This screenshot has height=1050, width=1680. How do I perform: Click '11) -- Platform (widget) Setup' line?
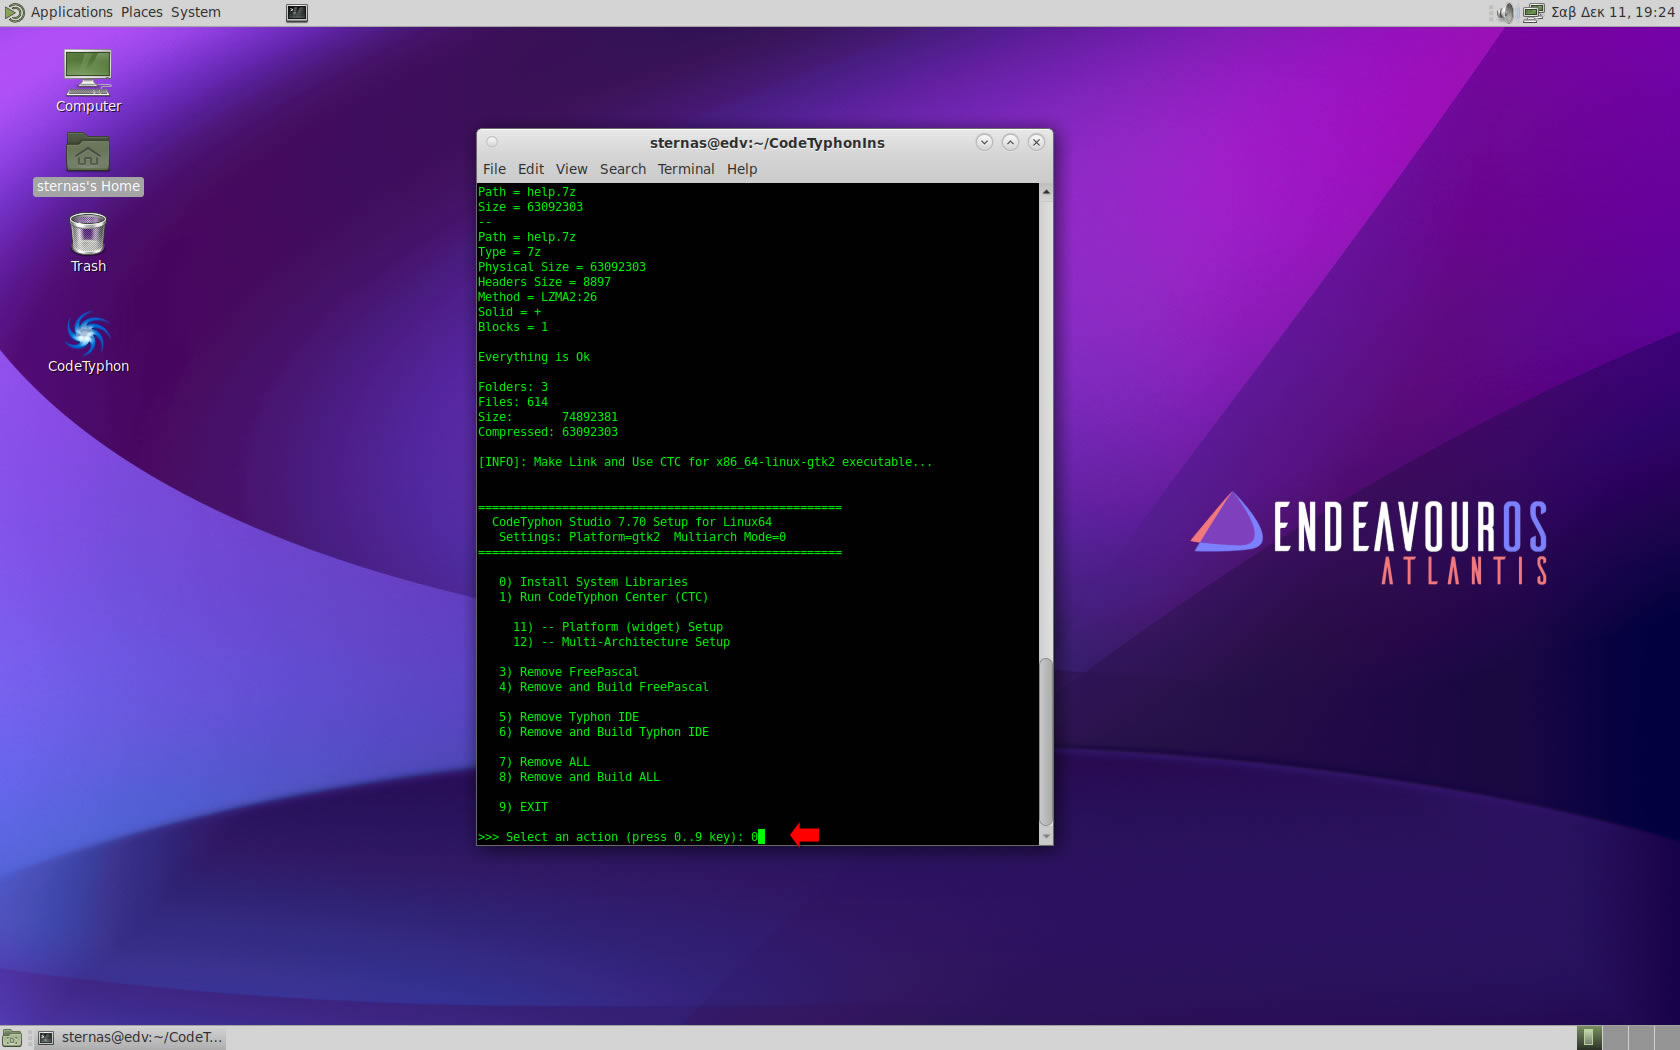click(618, 627)
